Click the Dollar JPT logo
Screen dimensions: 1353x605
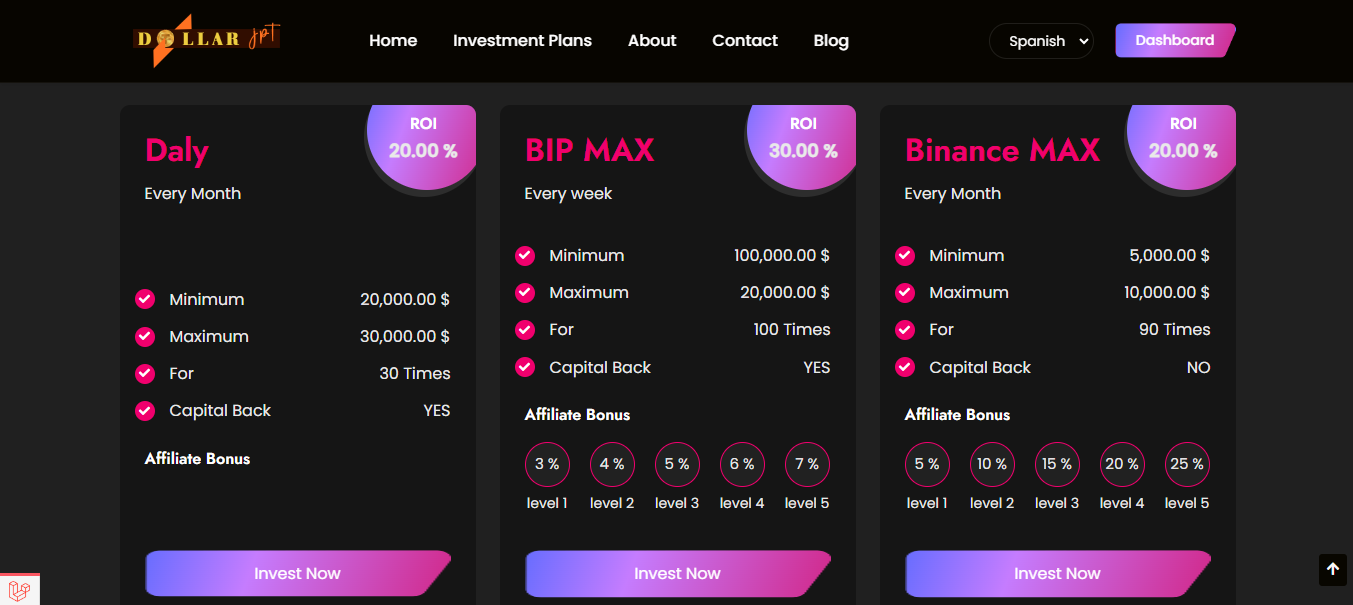click(x=205, y=40)
